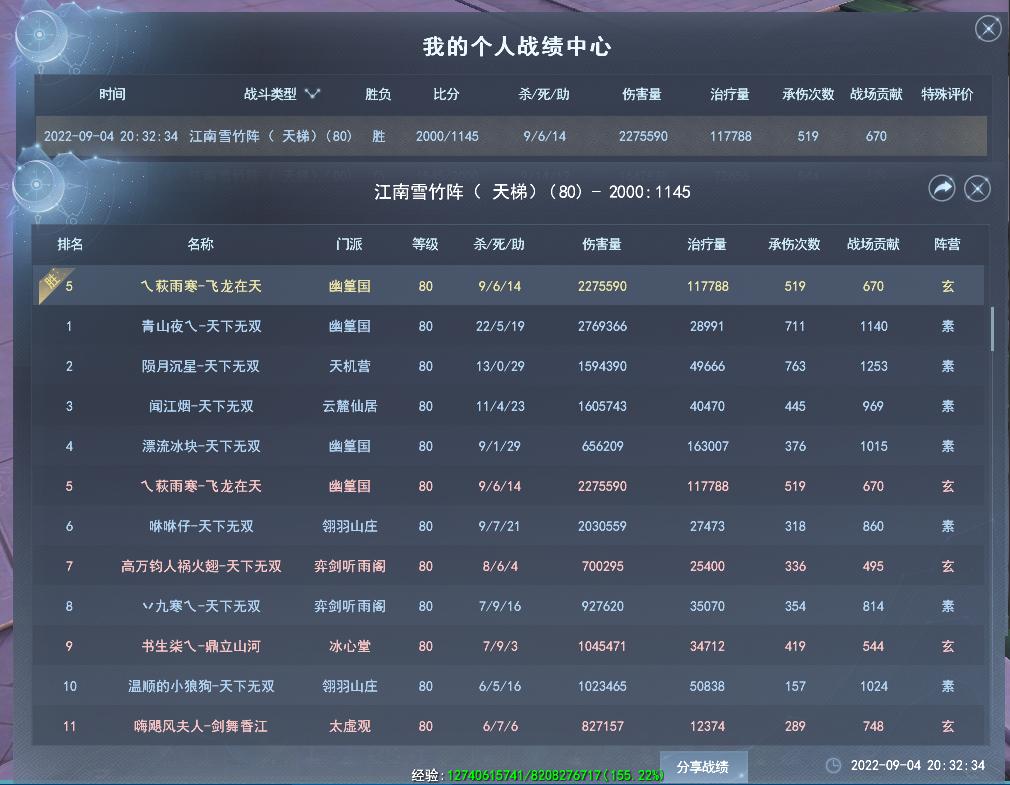Viewport: 1010px width, 785px height.
Task: Select player 陨月沉星-天下无双
Action: (201, 366)
